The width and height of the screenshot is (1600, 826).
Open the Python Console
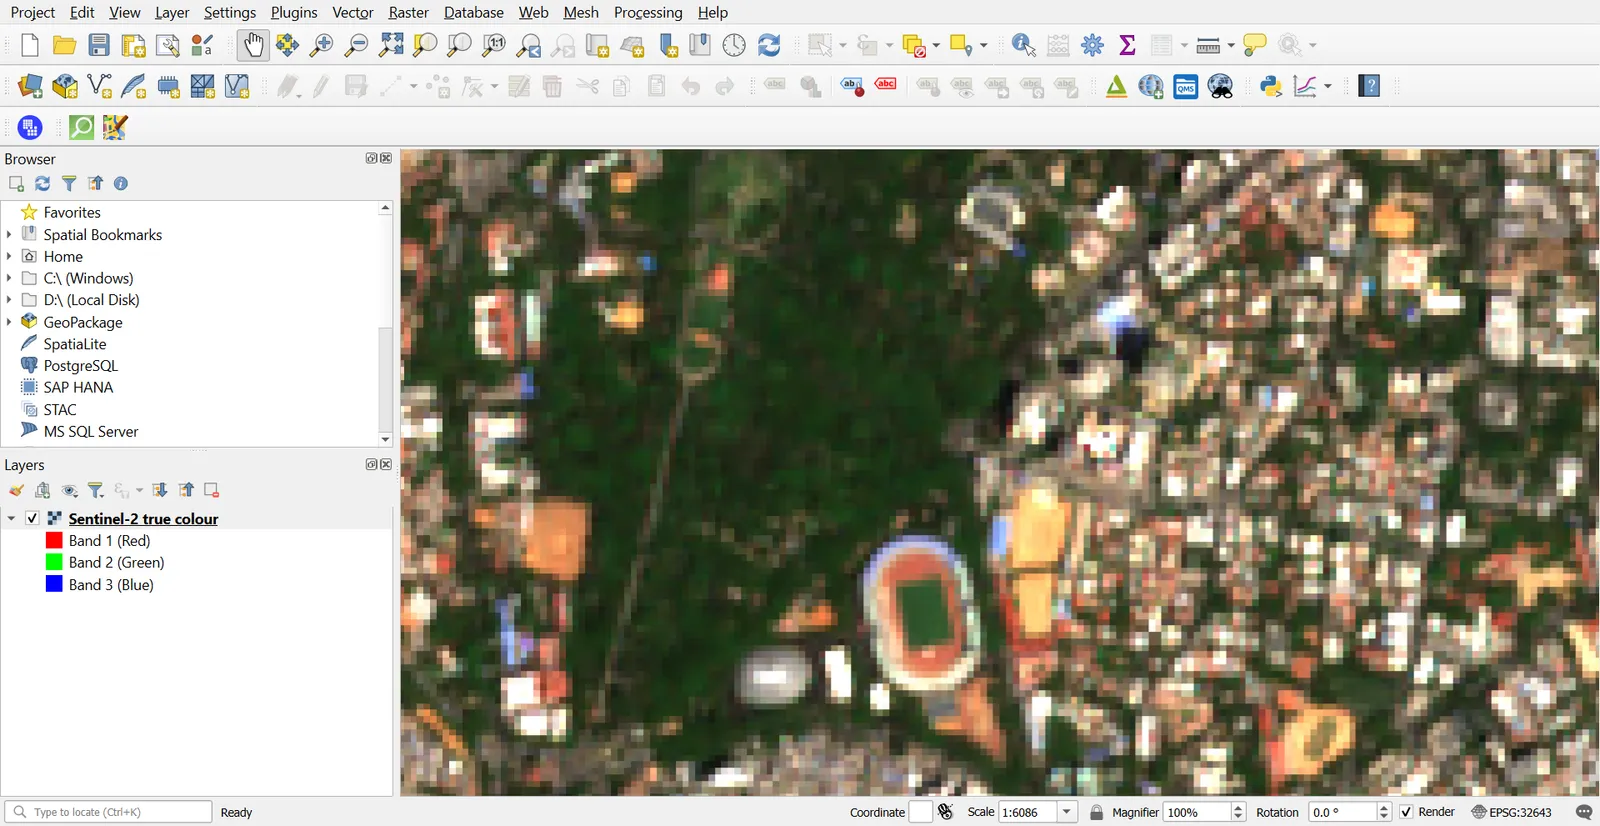tap(1271, 86)
